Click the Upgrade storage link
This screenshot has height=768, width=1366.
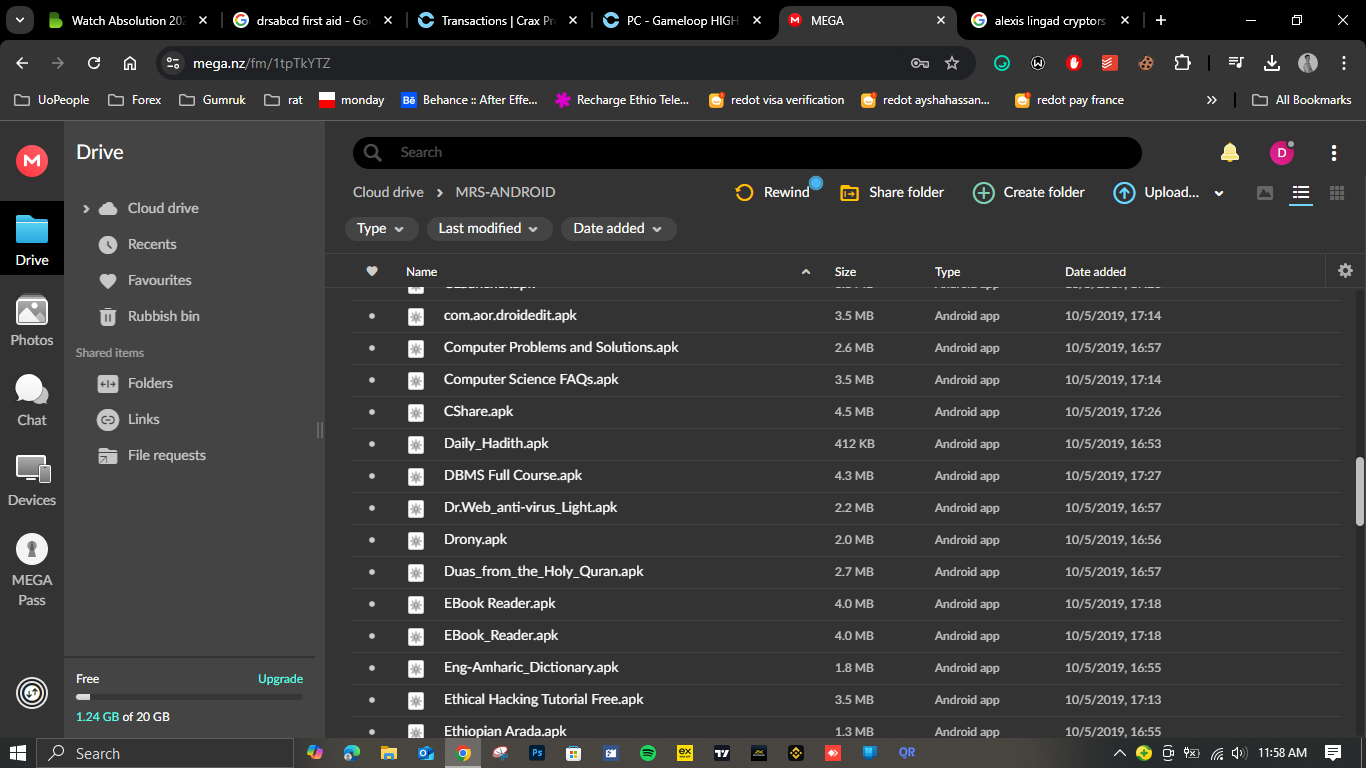(280, 679)
